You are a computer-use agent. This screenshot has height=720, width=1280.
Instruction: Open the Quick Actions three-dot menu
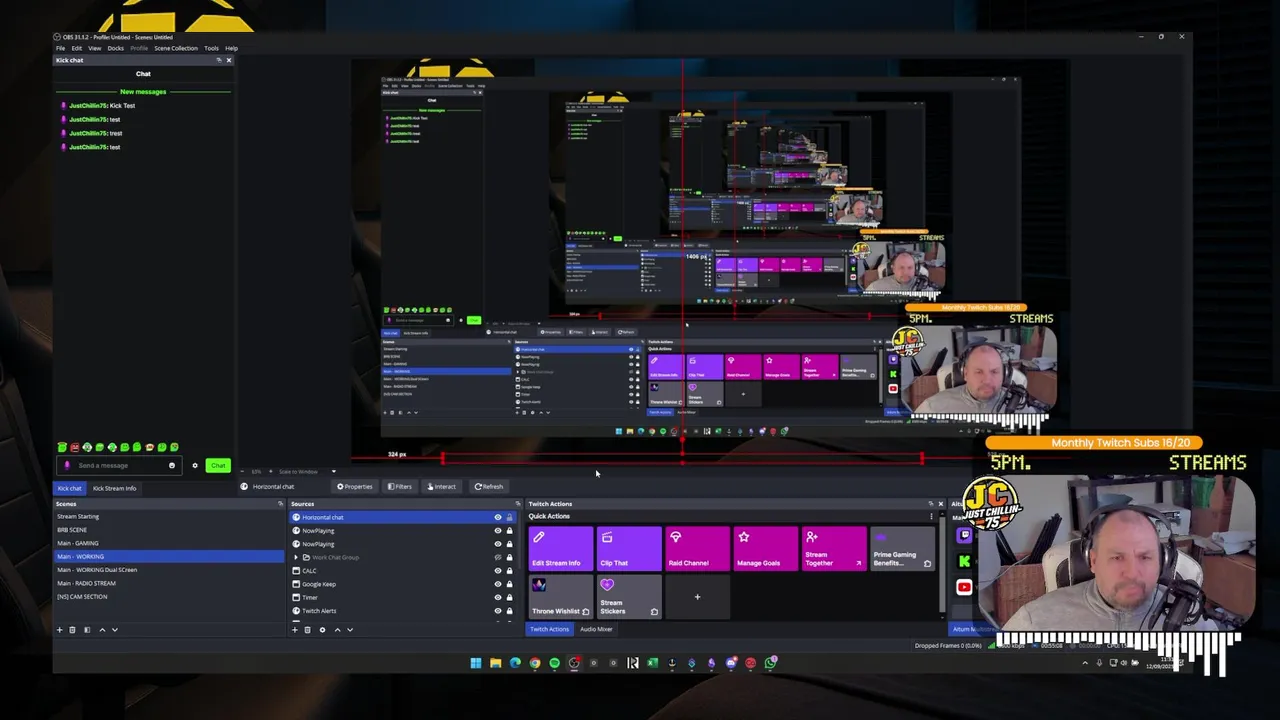pos(931,517)
